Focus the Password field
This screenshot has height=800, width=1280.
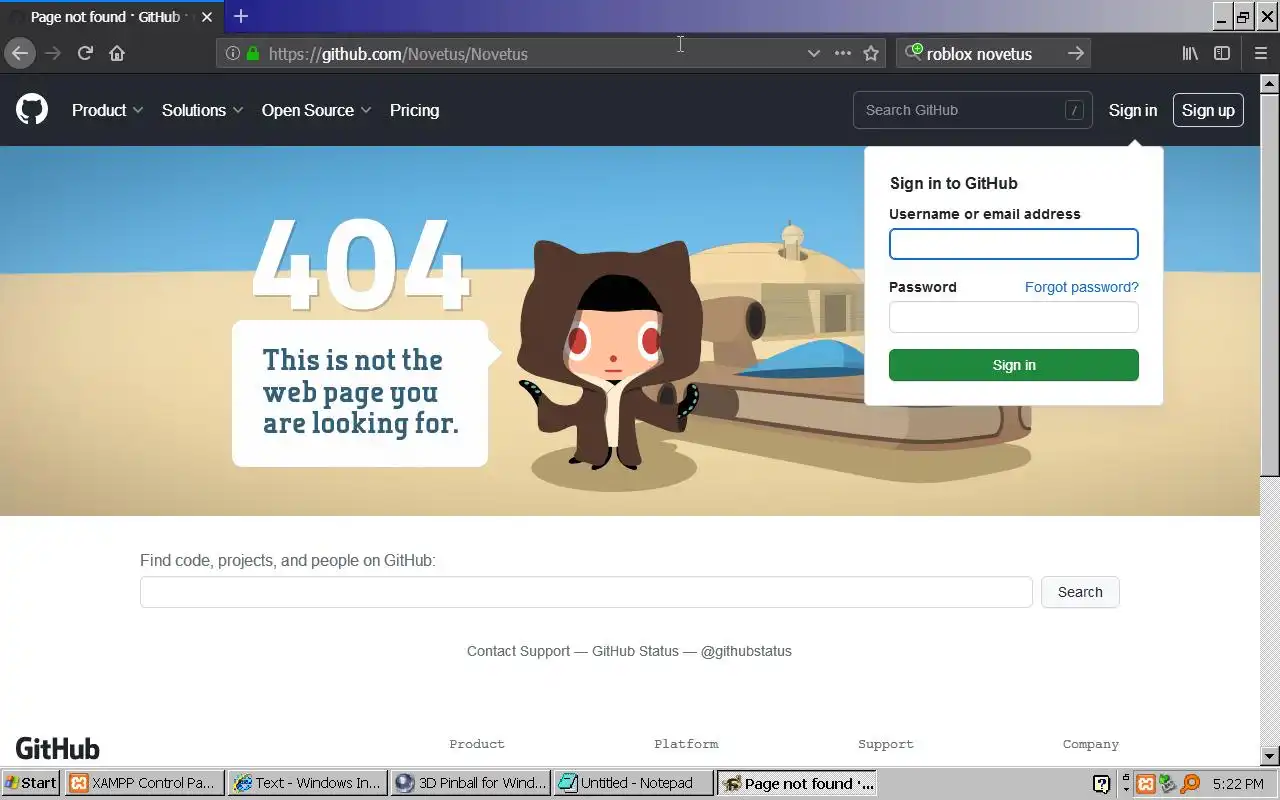[1013, 317]
